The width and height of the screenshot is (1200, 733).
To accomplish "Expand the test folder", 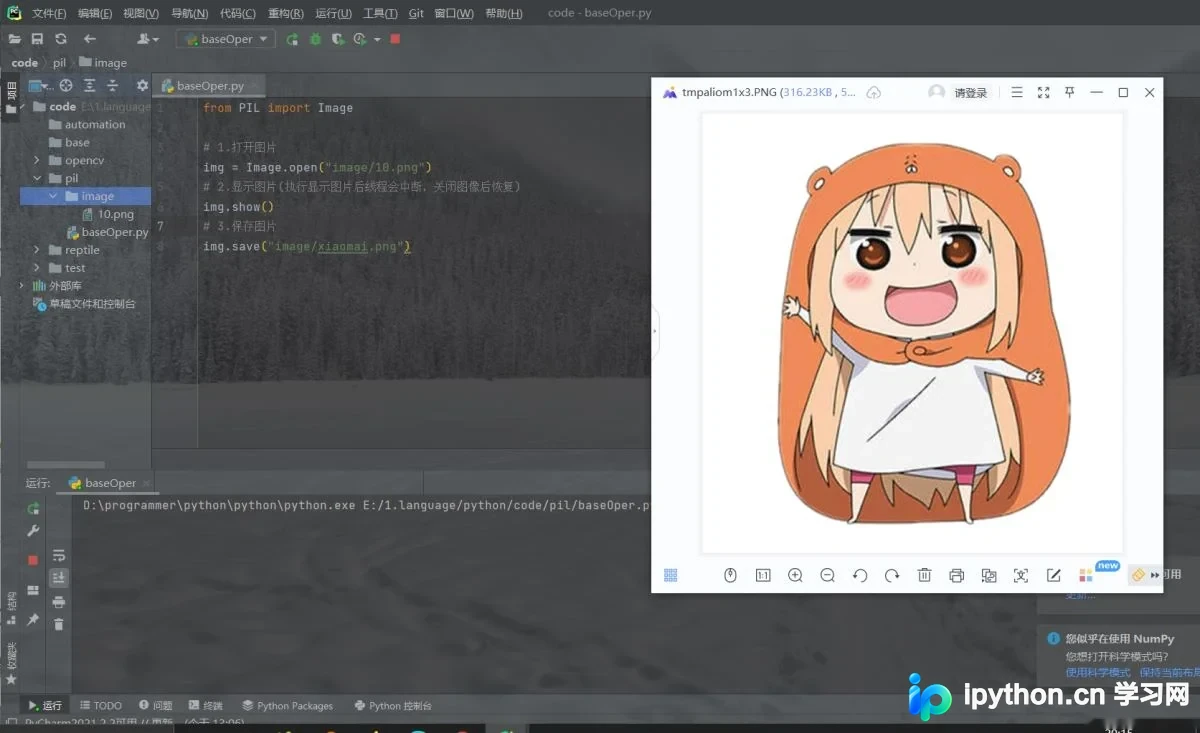I will (37, 268).
